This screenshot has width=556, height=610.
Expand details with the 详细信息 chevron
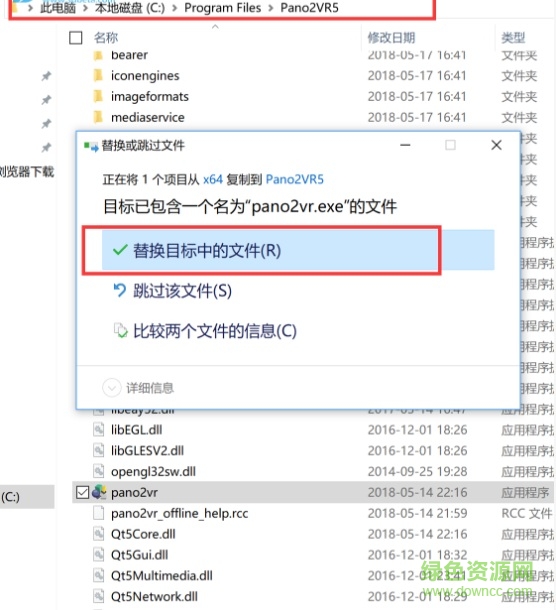coord(112,388)
